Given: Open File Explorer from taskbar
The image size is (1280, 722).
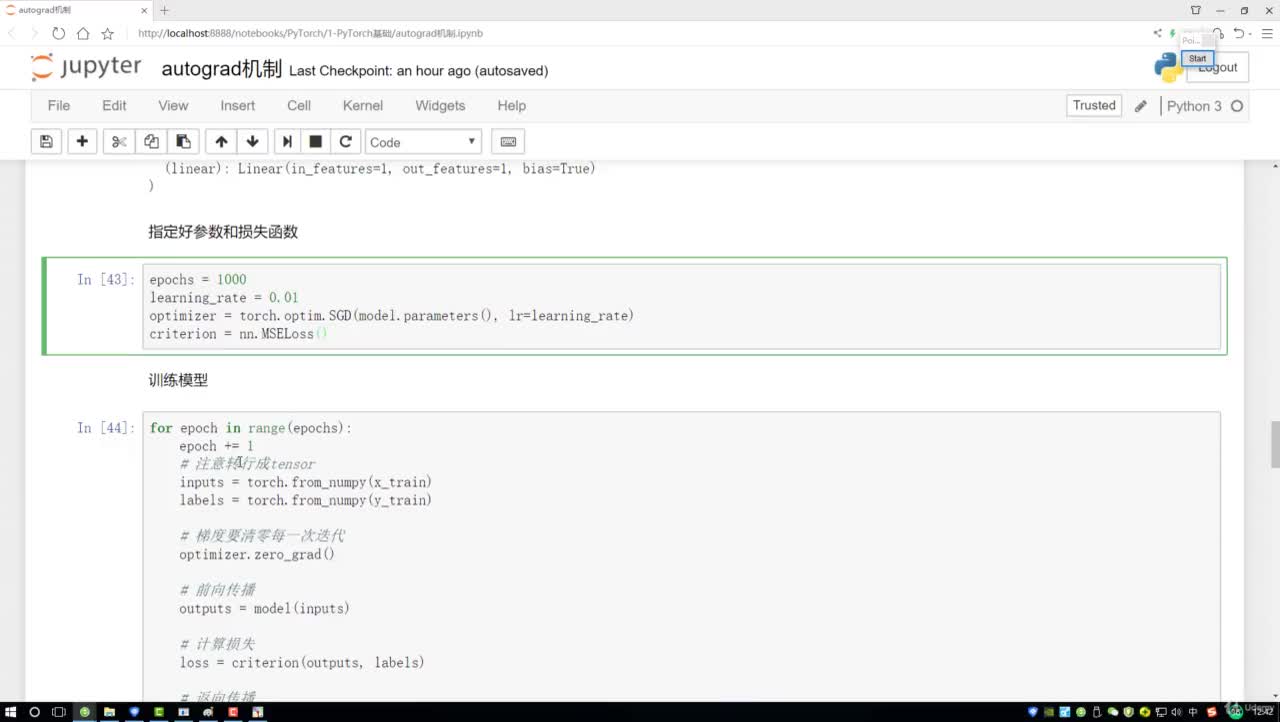Looking at the screenshot, I should tap(110, 712).
